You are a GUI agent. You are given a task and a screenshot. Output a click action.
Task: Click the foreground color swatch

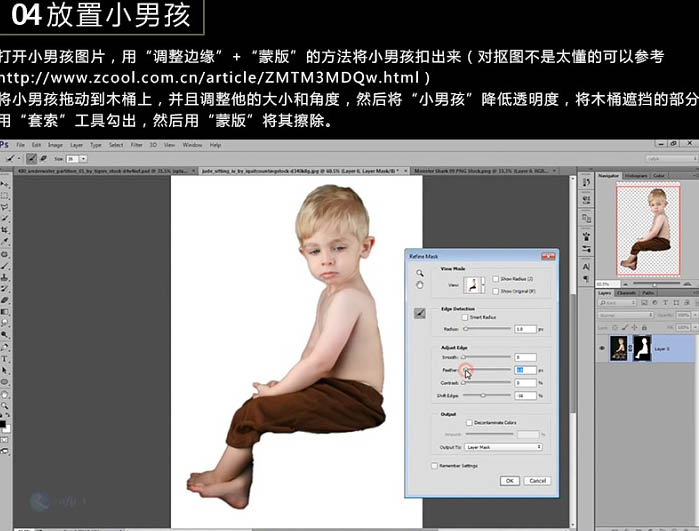point(3,424)
